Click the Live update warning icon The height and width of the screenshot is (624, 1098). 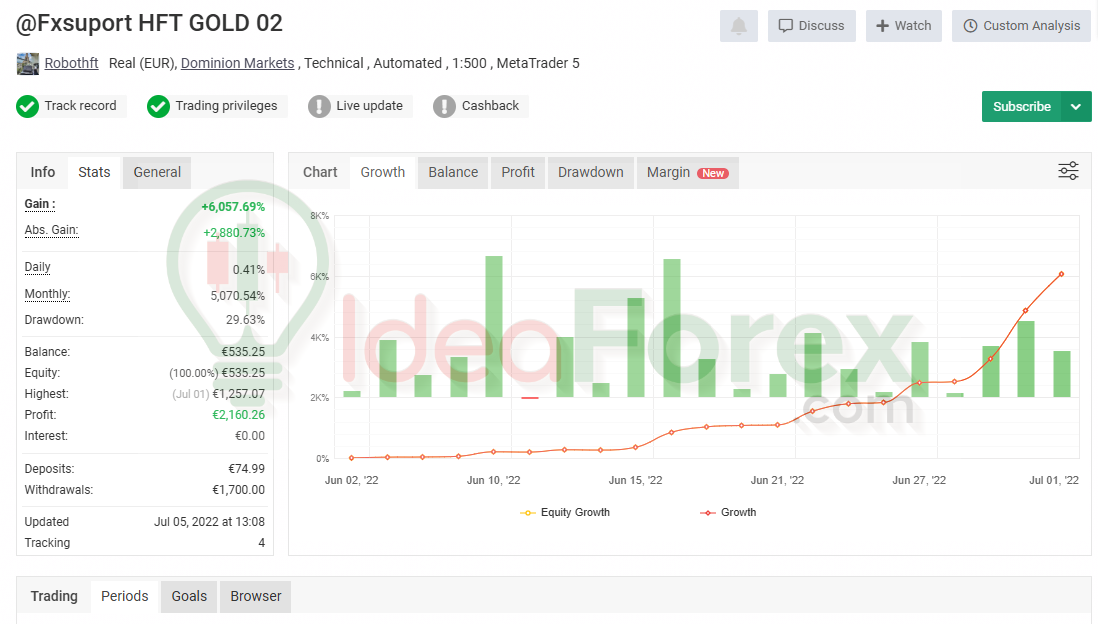319,106
